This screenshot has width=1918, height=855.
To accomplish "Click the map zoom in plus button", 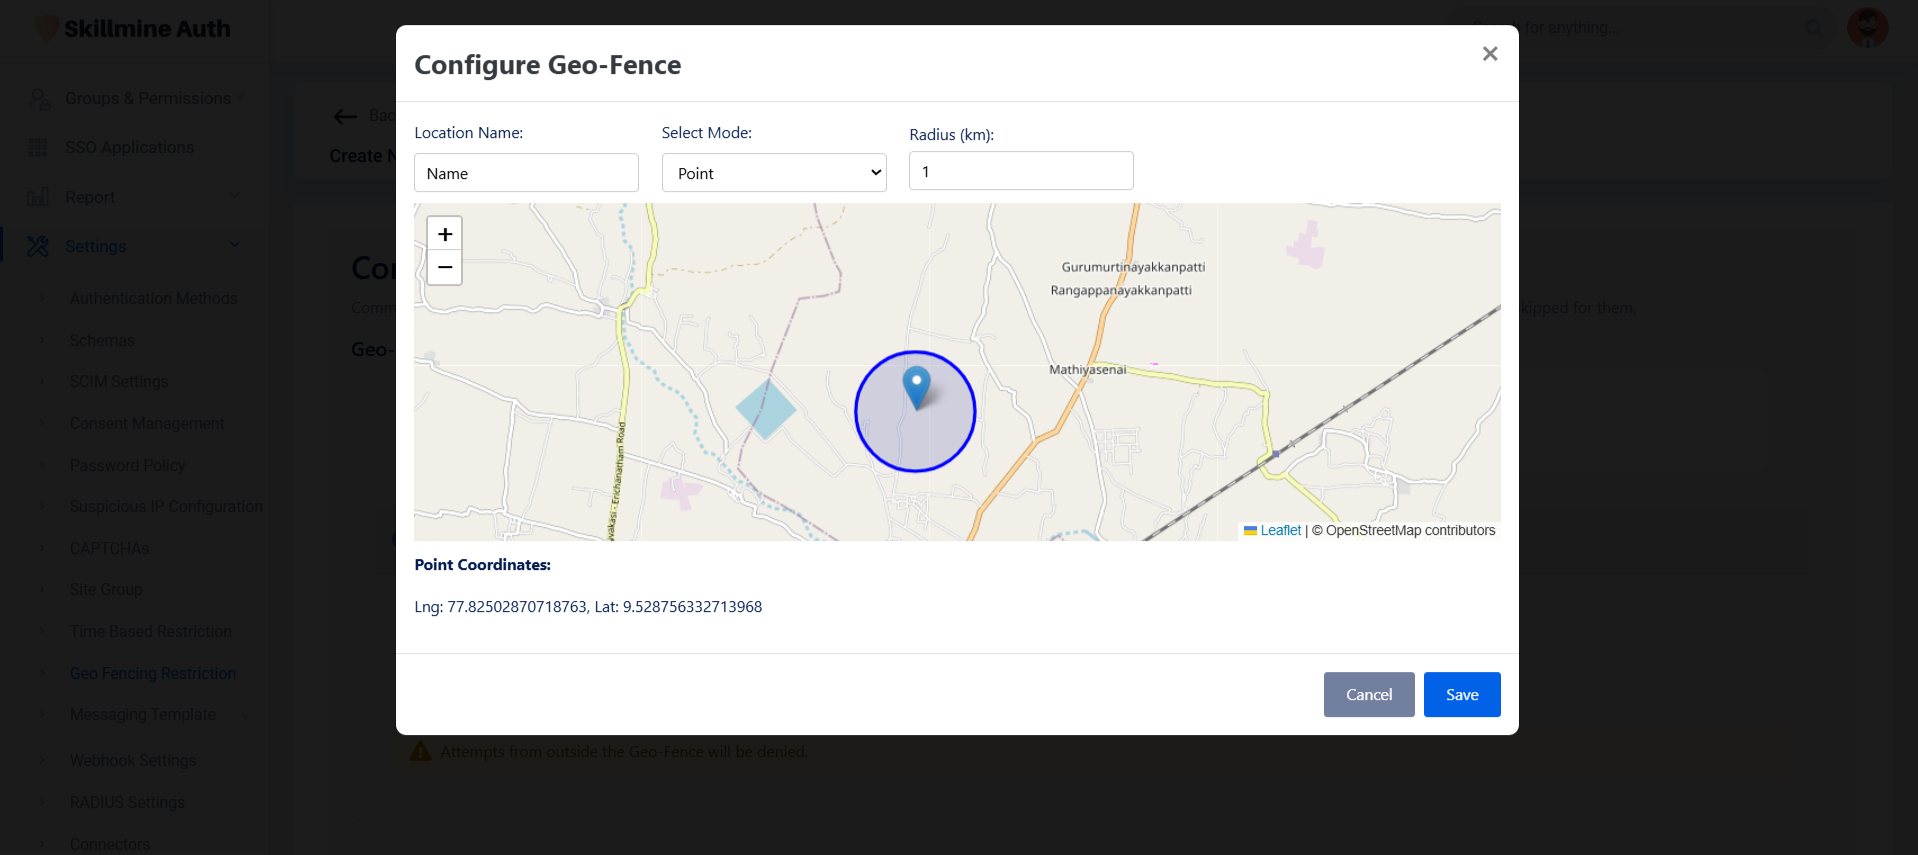I will click(445, 234).
